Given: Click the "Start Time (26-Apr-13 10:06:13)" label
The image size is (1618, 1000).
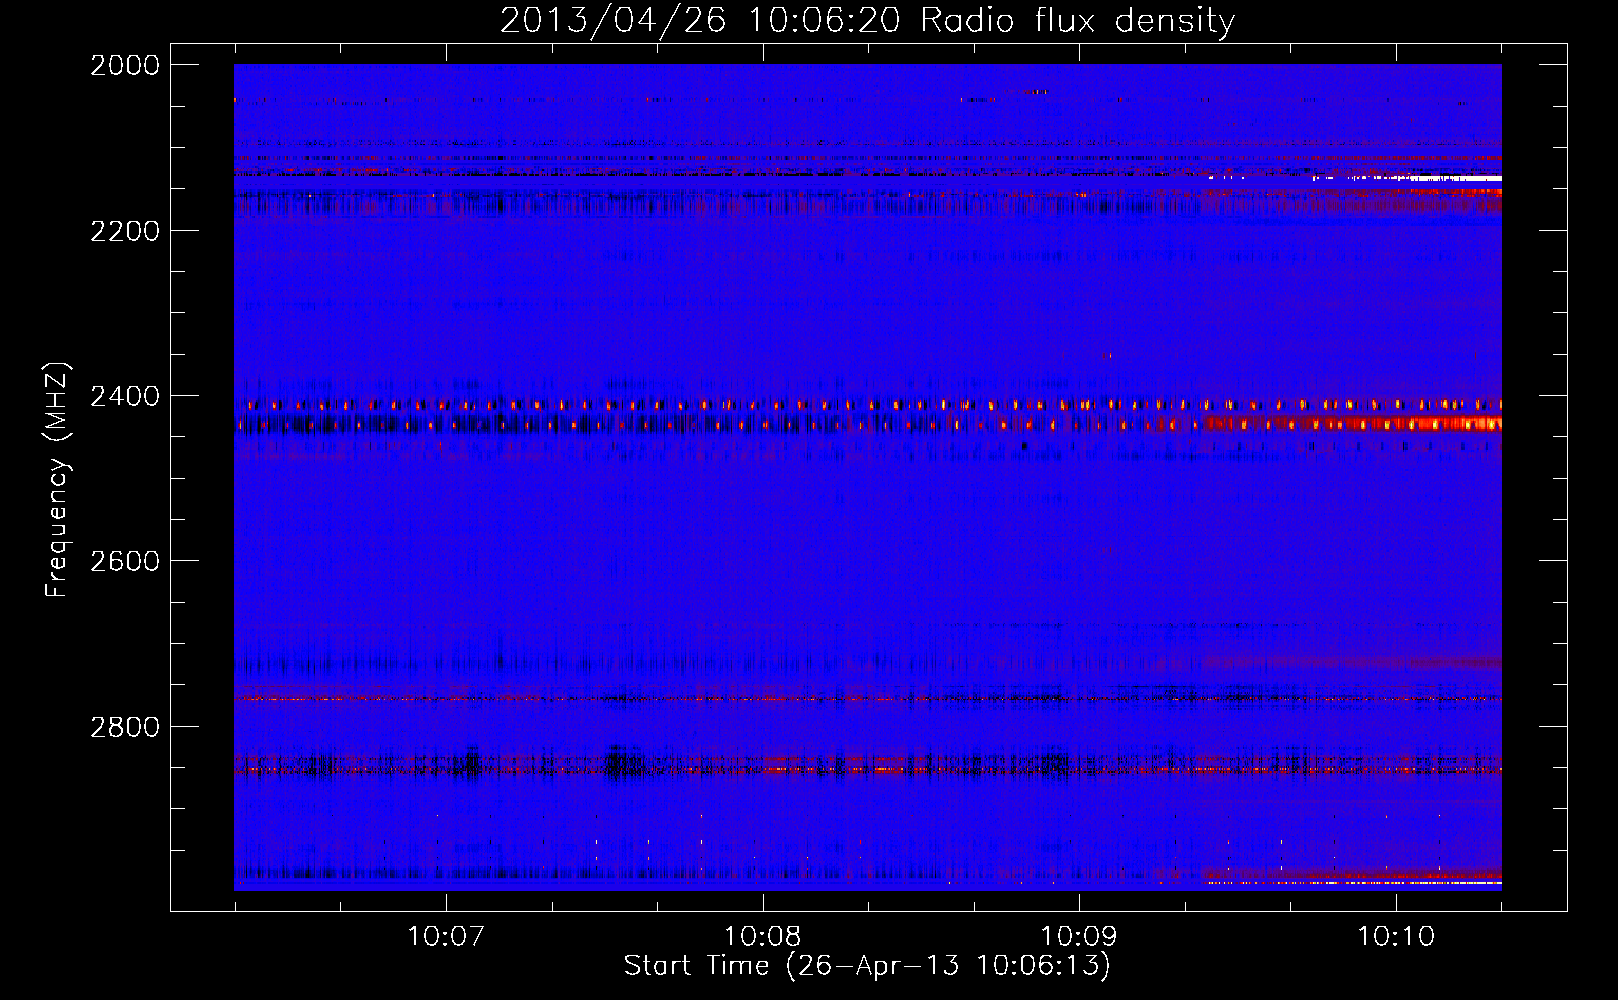Looking at the screenshot, I should point(867,965).
